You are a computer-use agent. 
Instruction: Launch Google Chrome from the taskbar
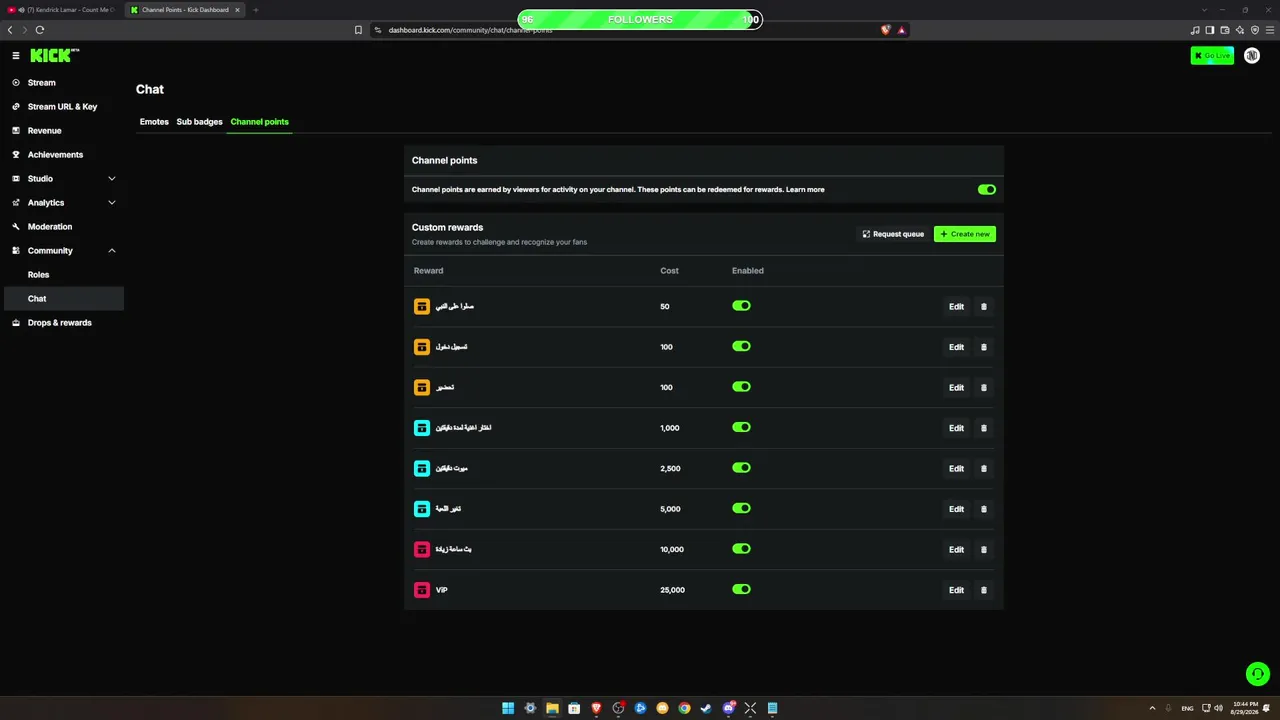[x=684, y=708]
